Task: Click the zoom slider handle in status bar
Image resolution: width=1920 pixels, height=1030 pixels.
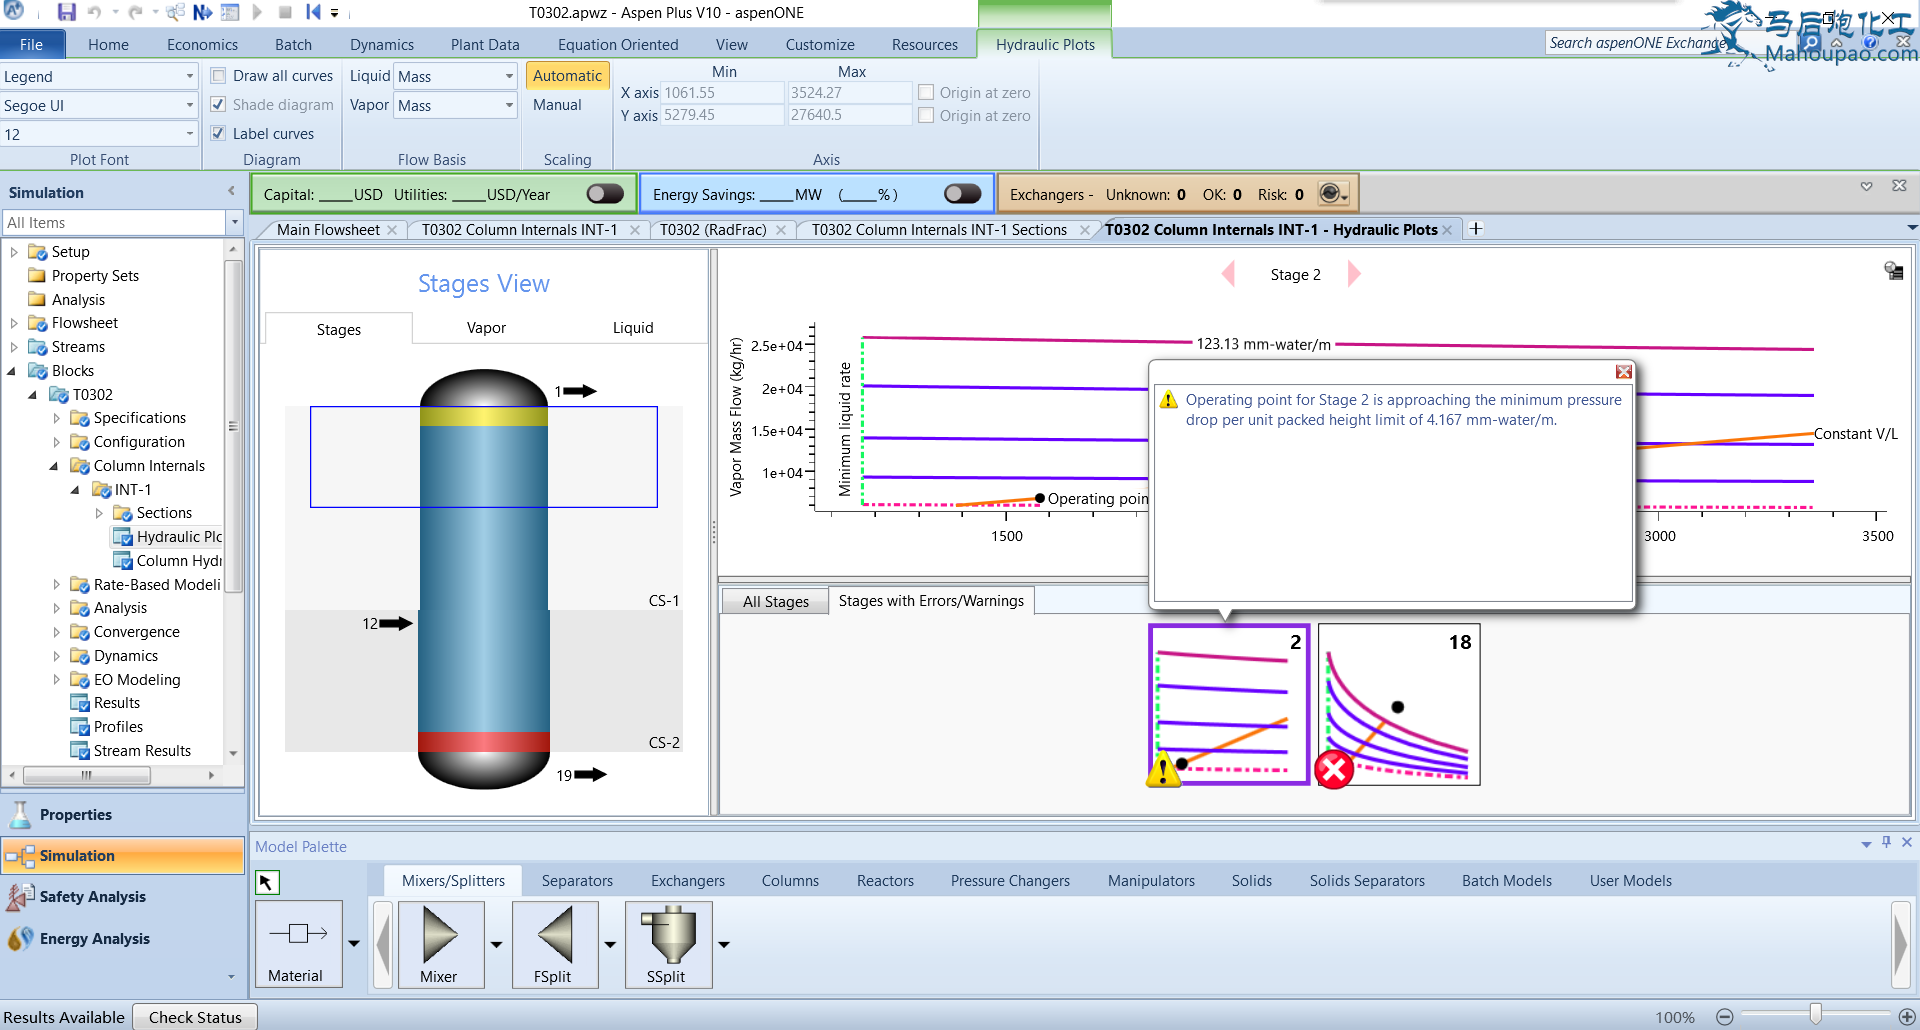Action: point(1815,1016)
